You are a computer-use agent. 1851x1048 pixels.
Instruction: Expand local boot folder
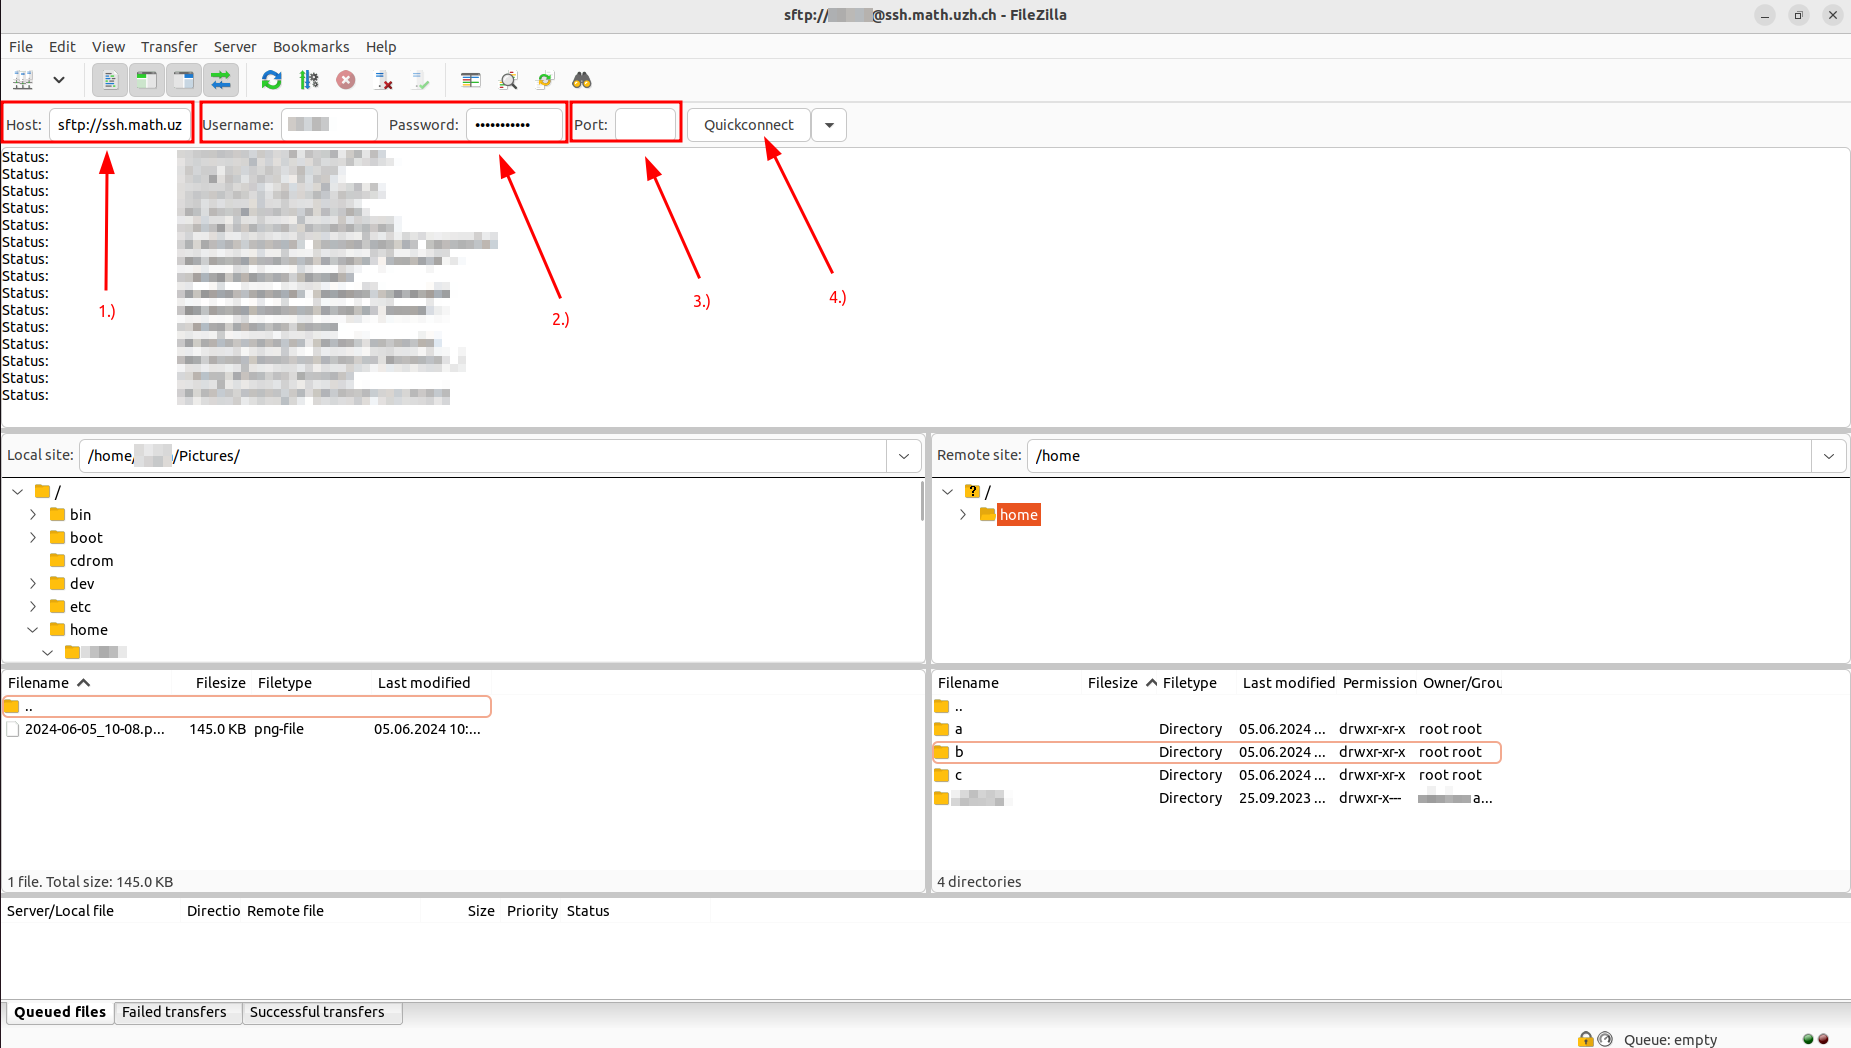(33, 538)
